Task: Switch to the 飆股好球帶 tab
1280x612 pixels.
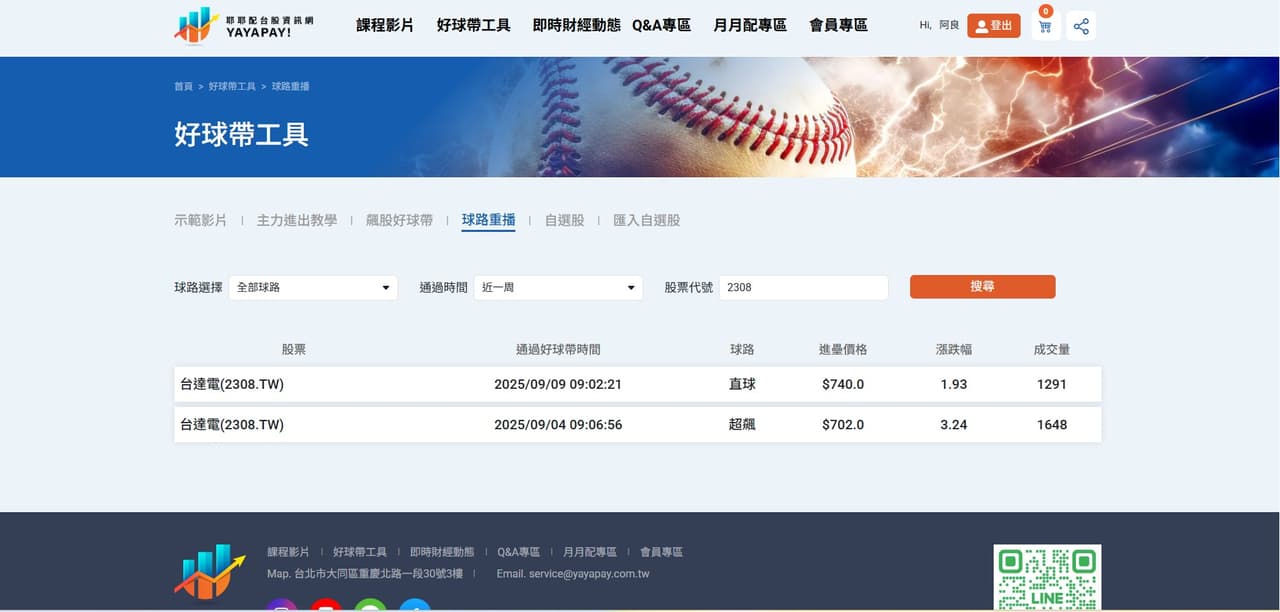Action: click(x=399, y=220)
